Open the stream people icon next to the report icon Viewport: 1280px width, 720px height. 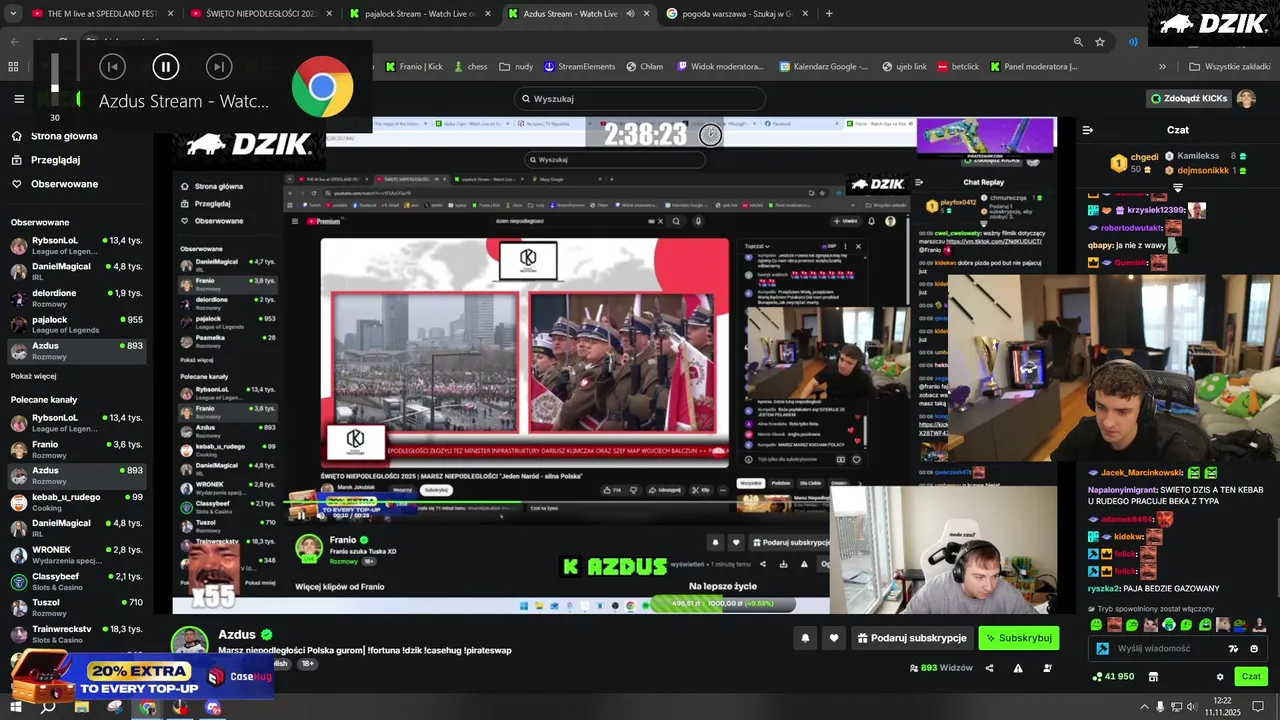coord(1047,668)
